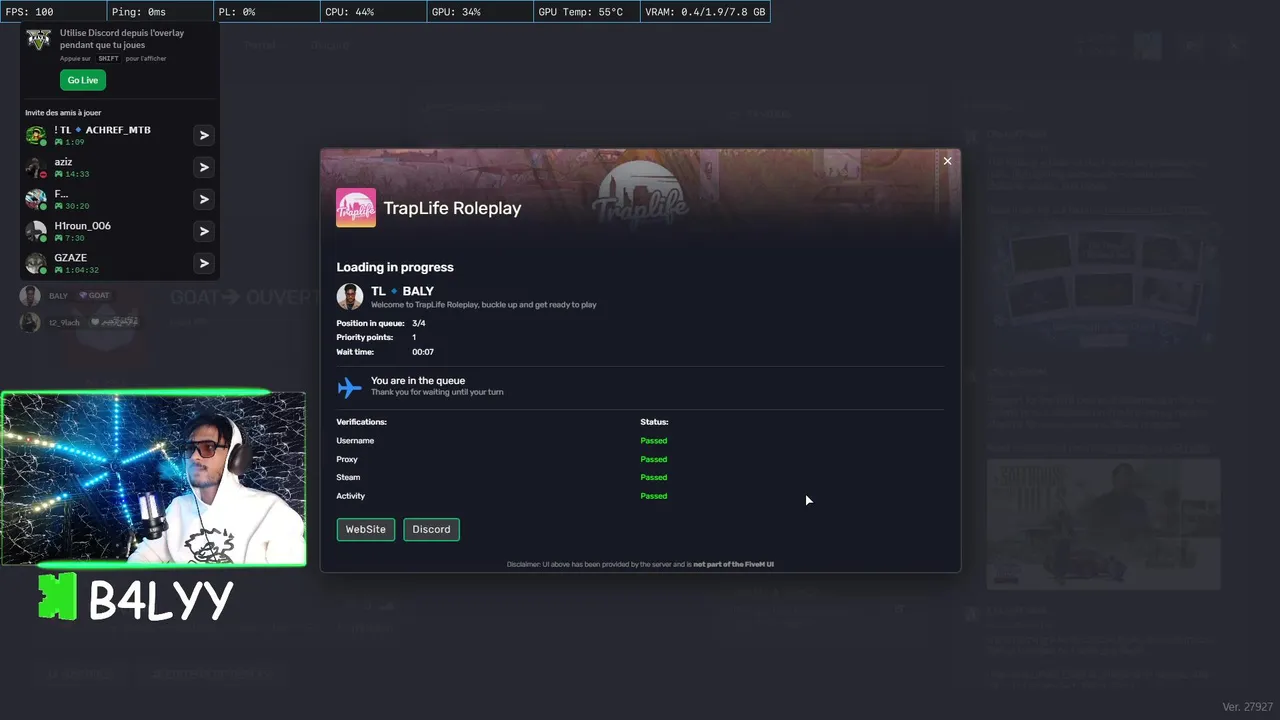This screenshot has width=1280, height=720.
Task: Click the 'Priority points:' label
Action: tap(365, 337)
